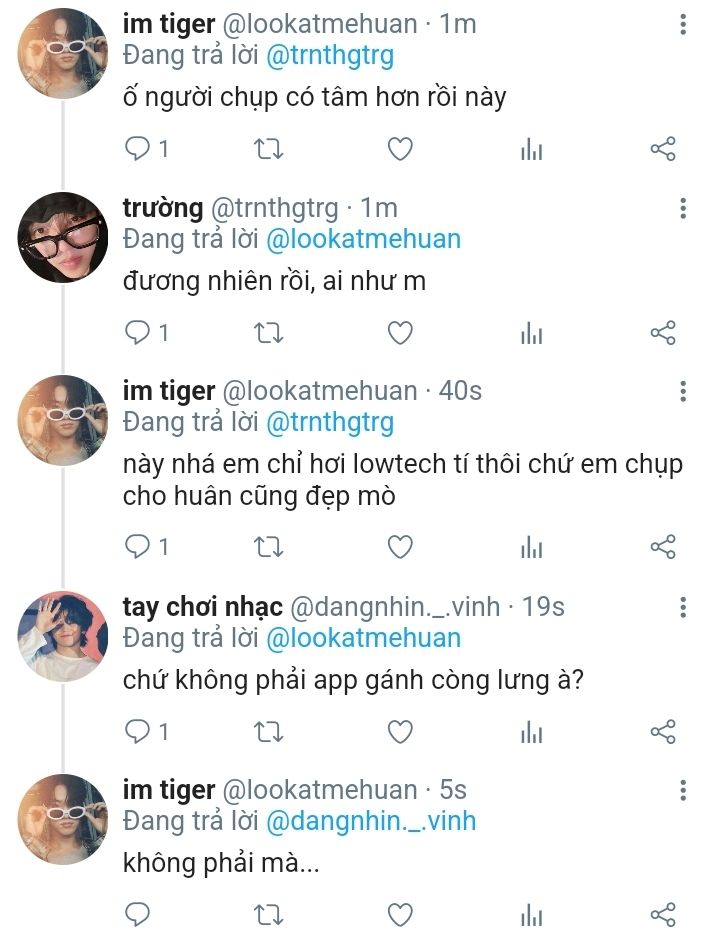The width and height of the screenshot is (720, 932).
Task: Open trường's profile picture
Action: point(62,237)
